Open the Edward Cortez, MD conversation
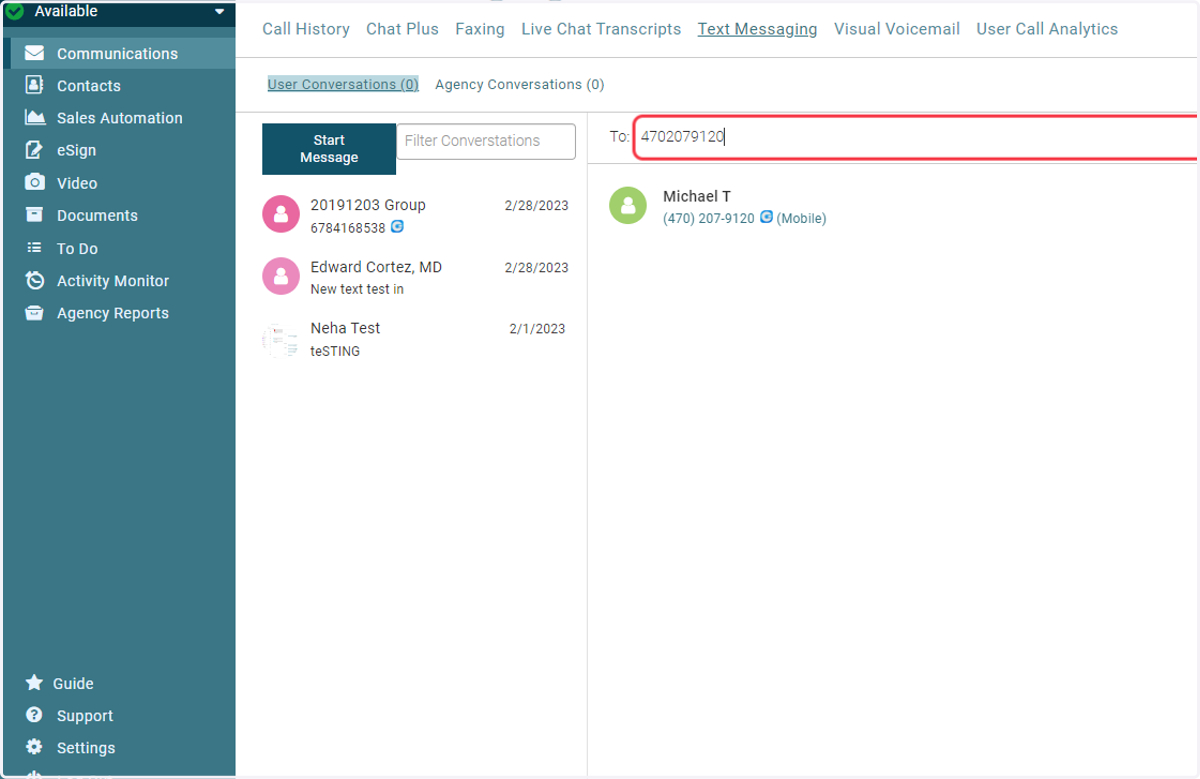The height and width of the screenshot is (779, 1200). [415, 277]
